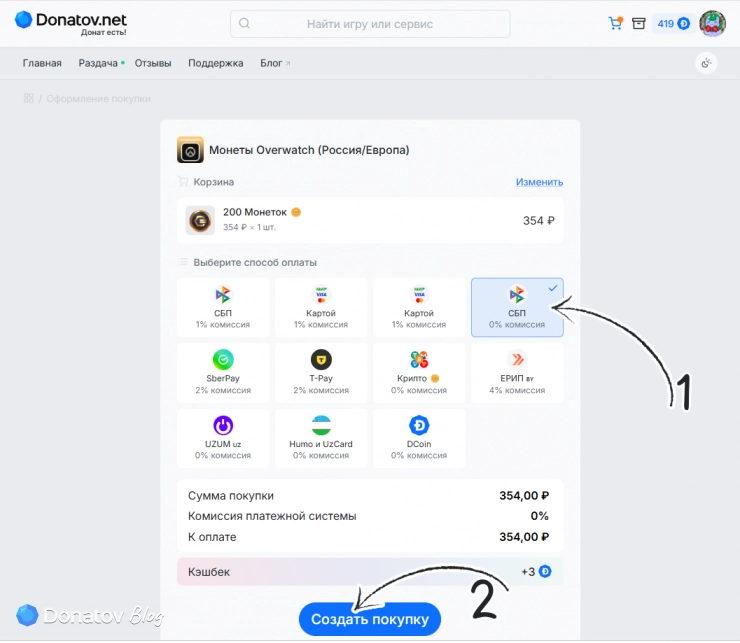Select СБП with 1% commission
740x643 pixels.
223,307
